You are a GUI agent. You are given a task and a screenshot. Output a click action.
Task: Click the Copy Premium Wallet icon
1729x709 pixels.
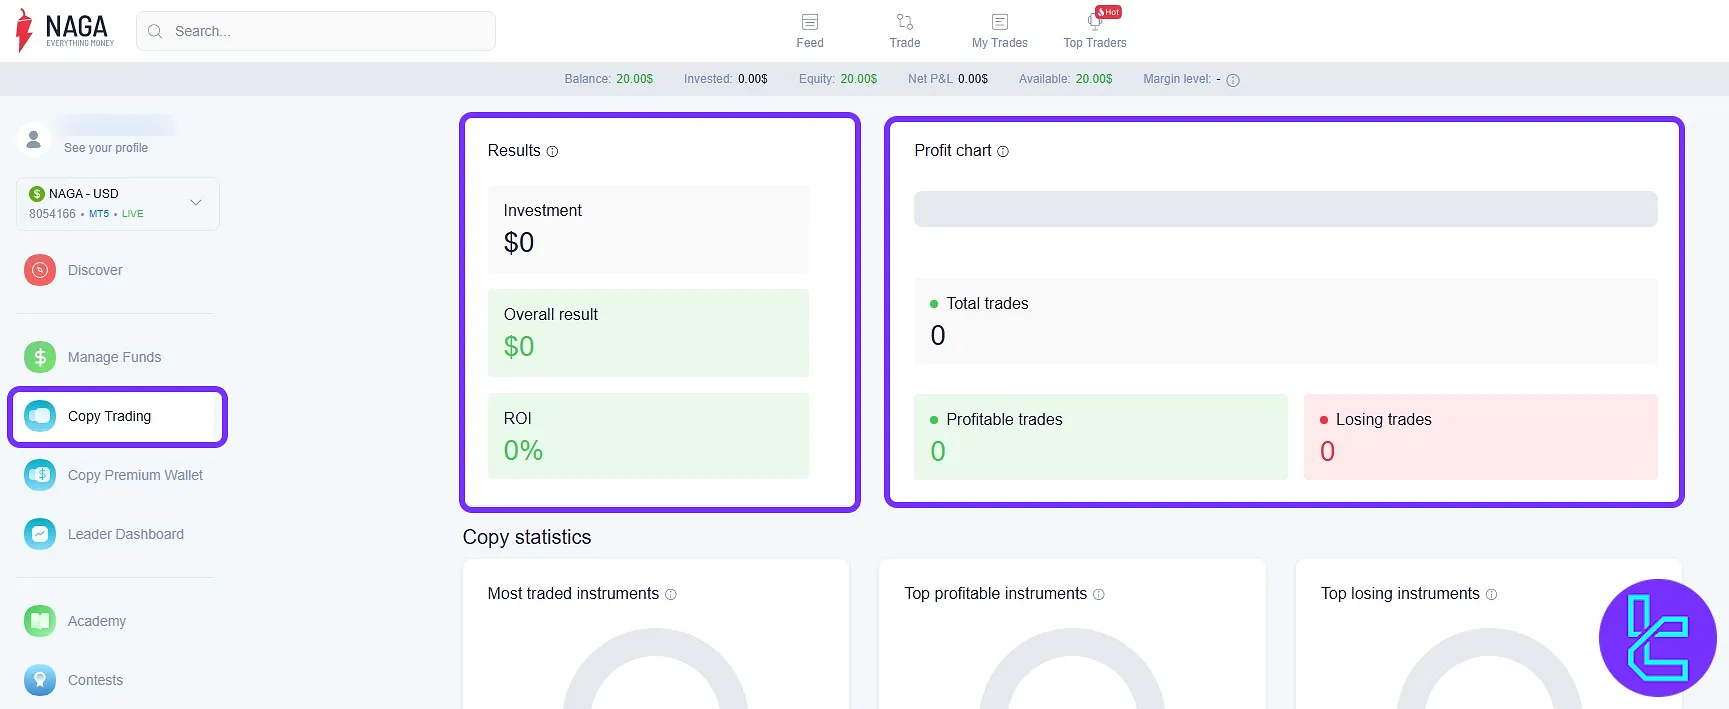tap(40, 475)
